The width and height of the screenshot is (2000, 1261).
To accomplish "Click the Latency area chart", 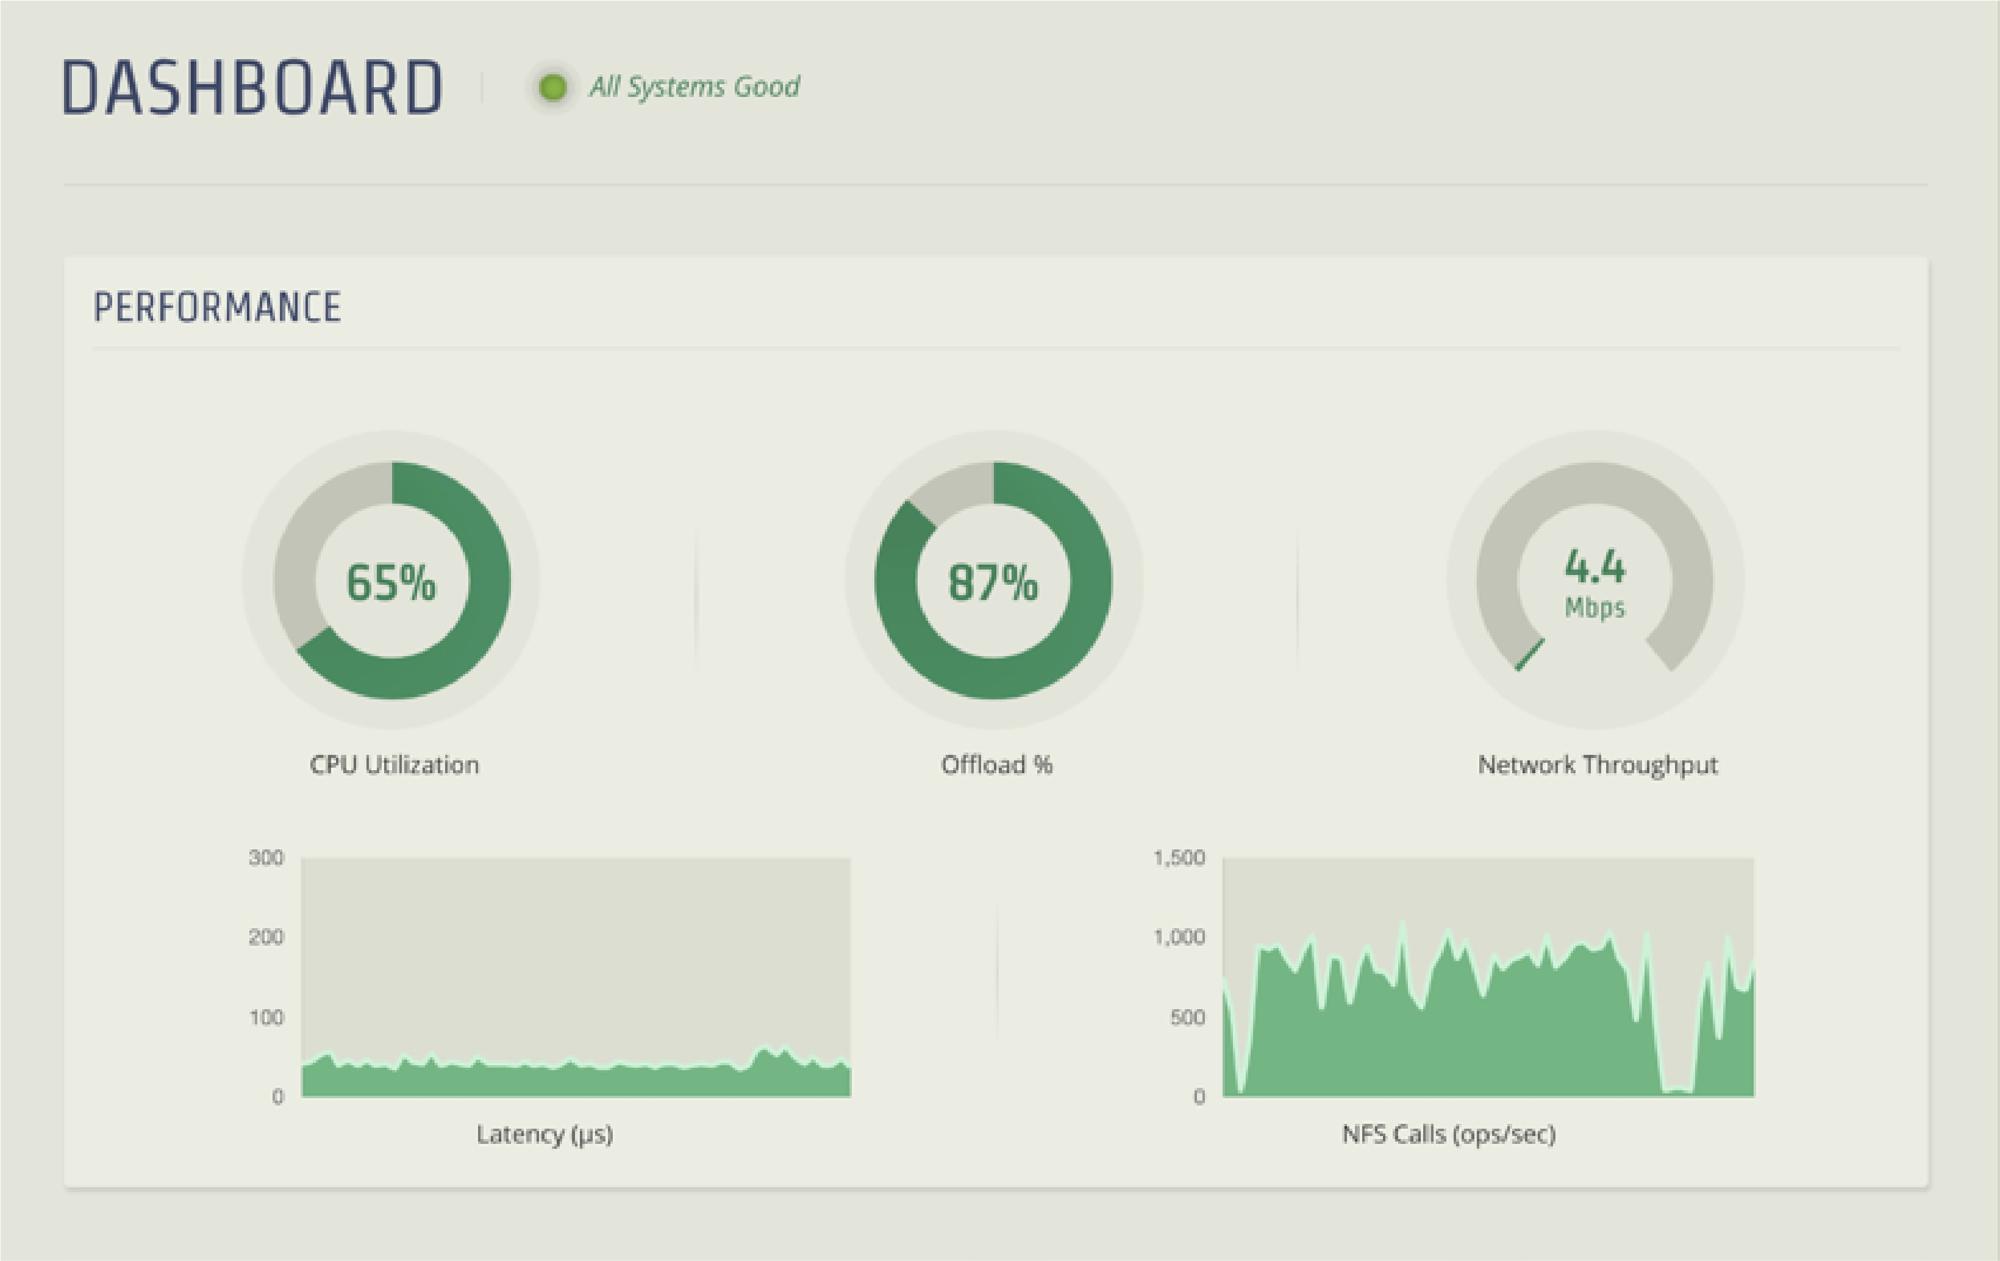I will [x=576, y=977].
